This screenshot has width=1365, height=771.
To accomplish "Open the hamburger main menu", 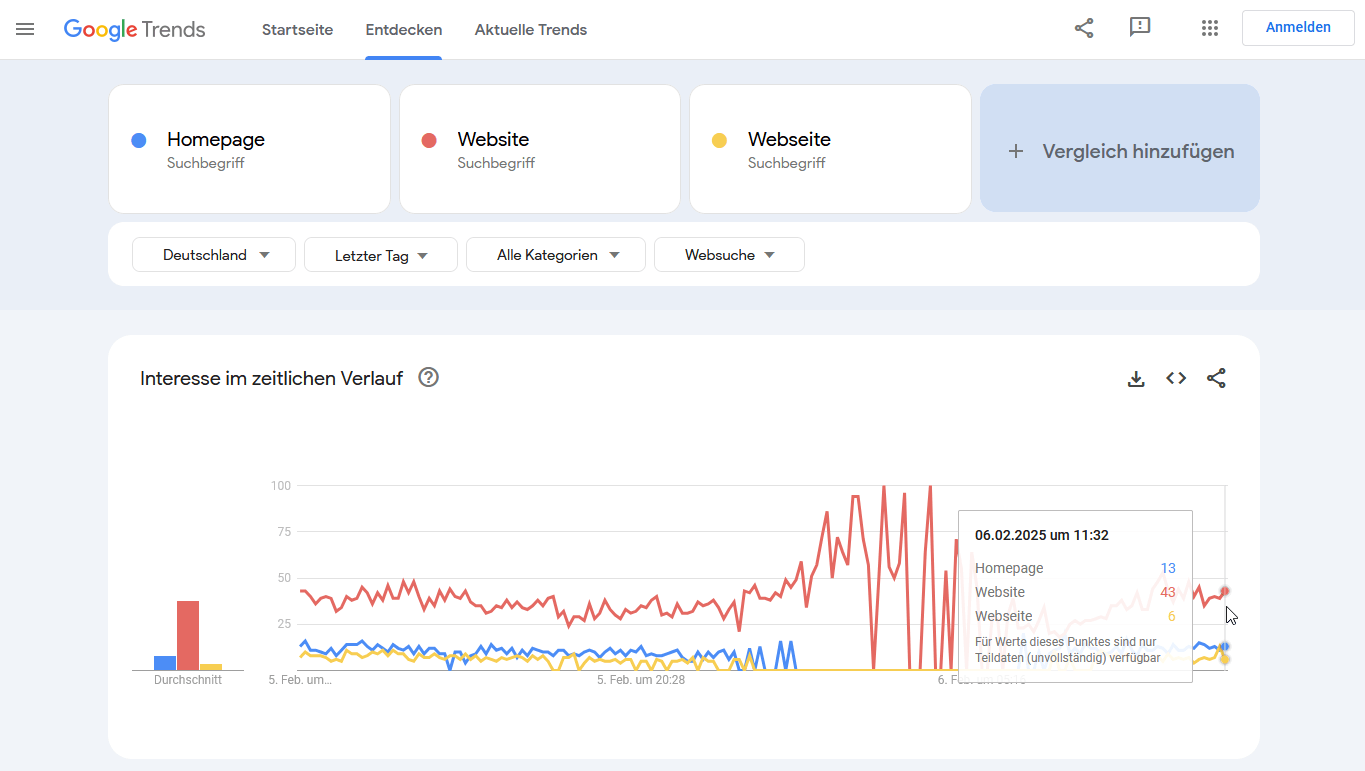I will point(25,29).
